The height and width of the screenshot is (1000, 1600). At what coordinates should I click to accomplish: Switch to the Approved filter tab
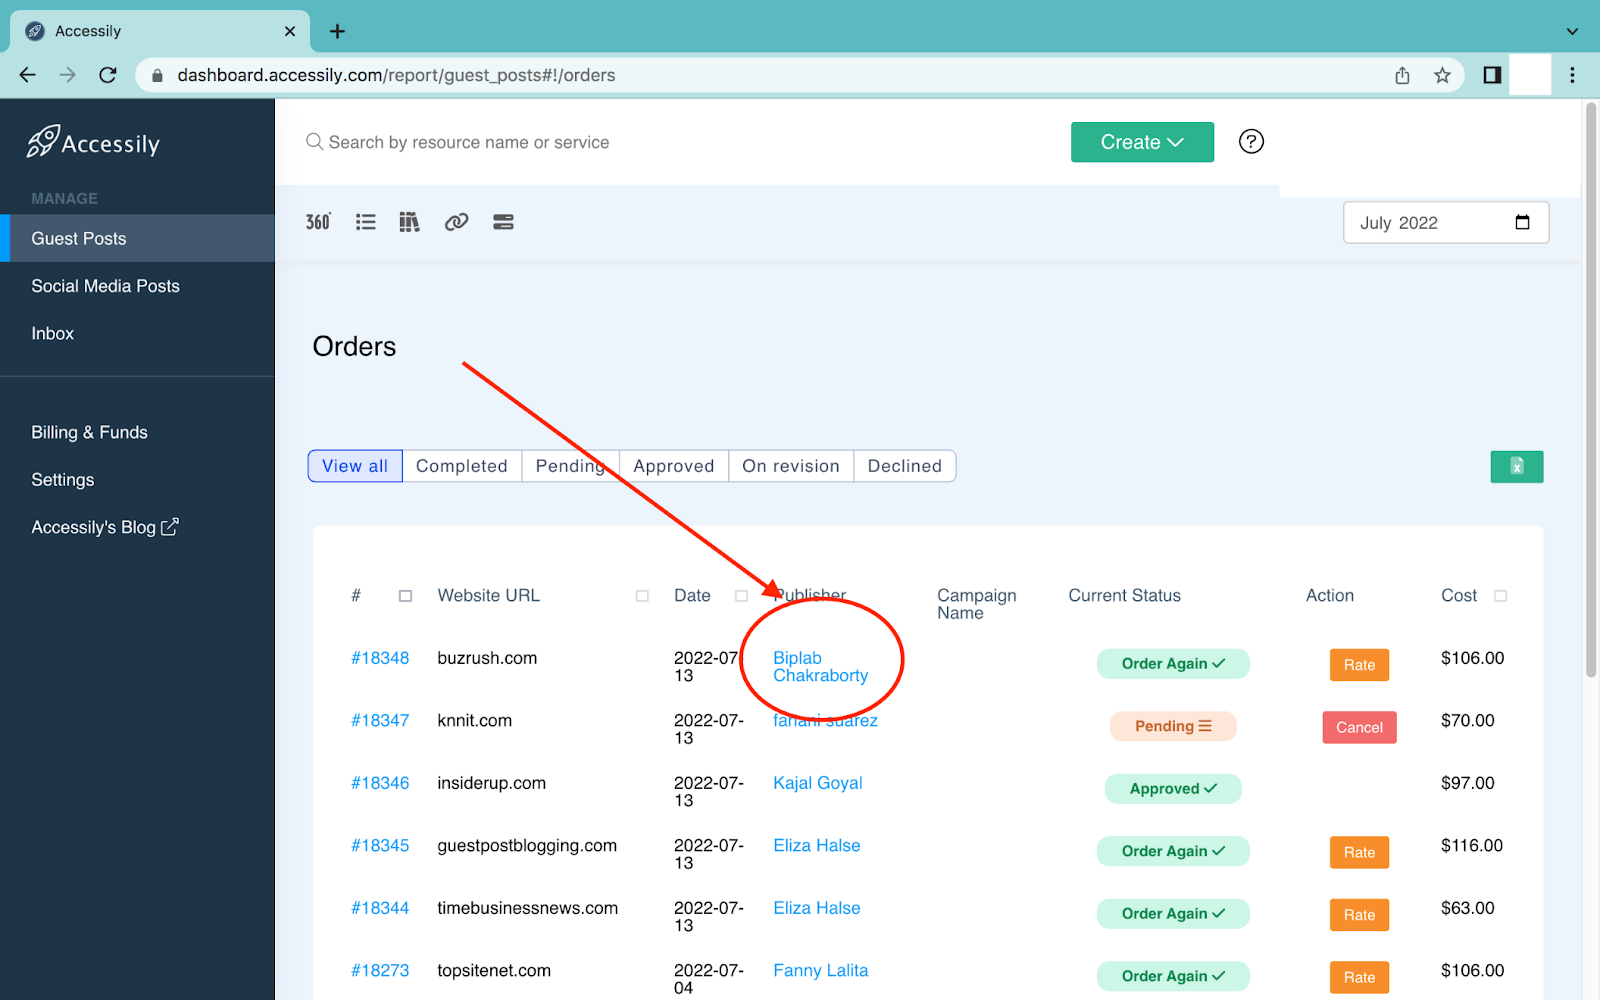pos(674,466)
